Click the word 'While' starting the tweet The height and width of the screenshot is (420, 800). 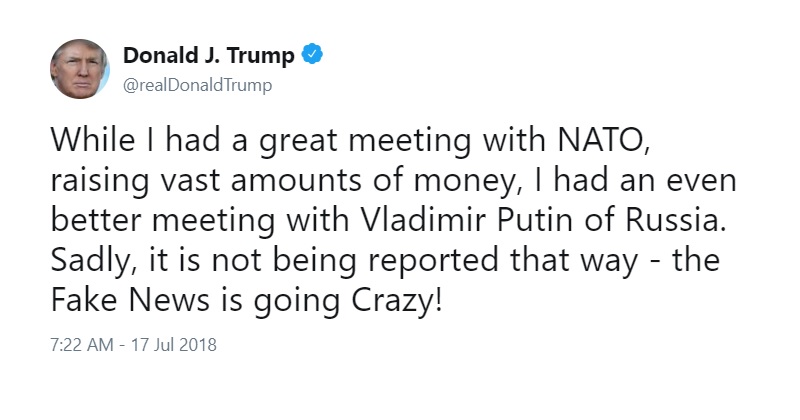pos(93,139)
